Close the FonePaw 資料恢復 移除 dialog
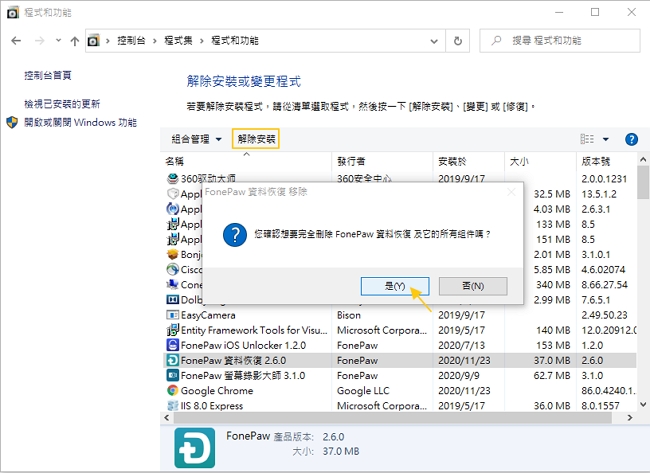Viewport: 650px width, 473px height. [512, 192]
